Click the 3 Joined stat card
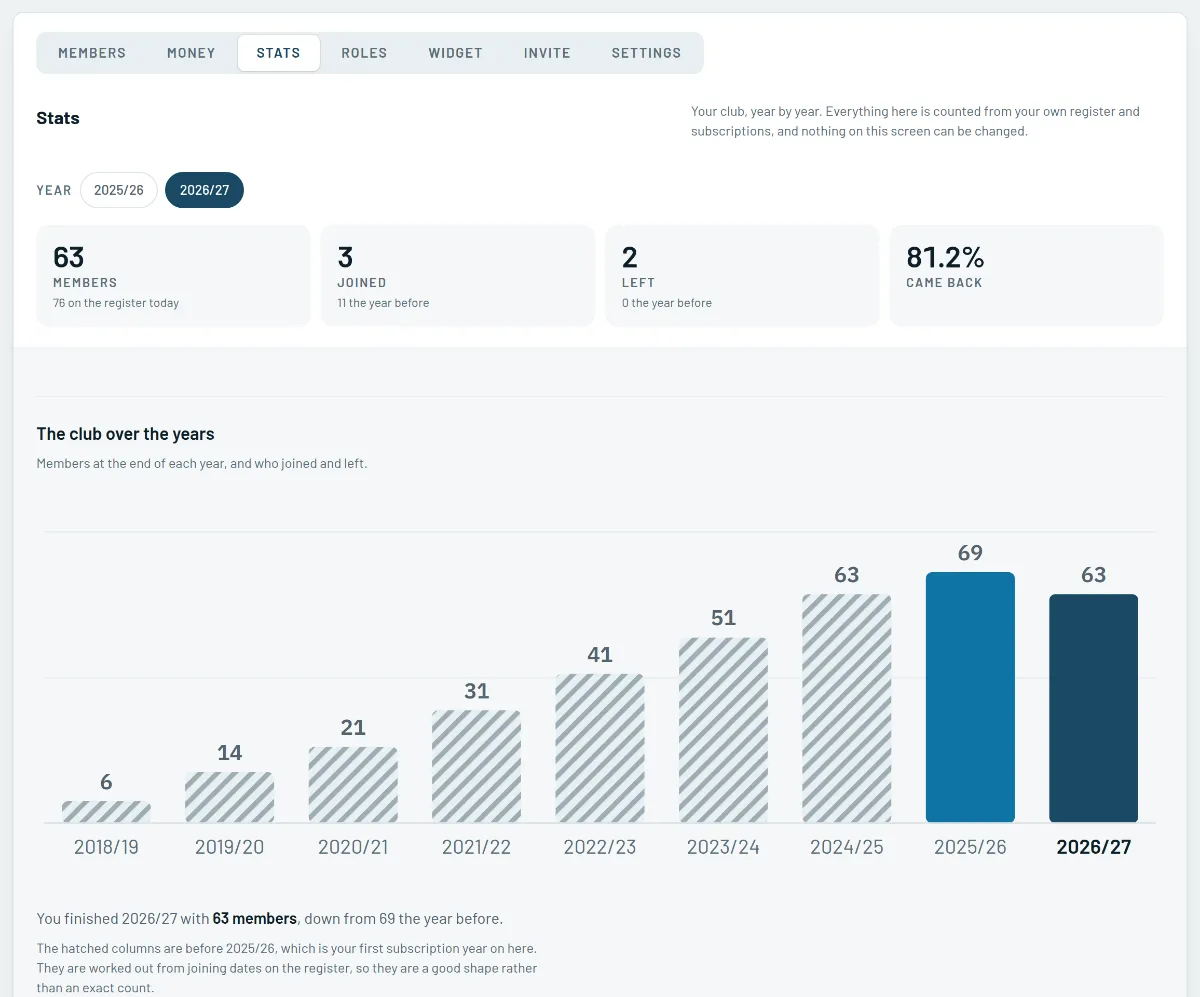The image size is (1200, 997). point(458,276)
